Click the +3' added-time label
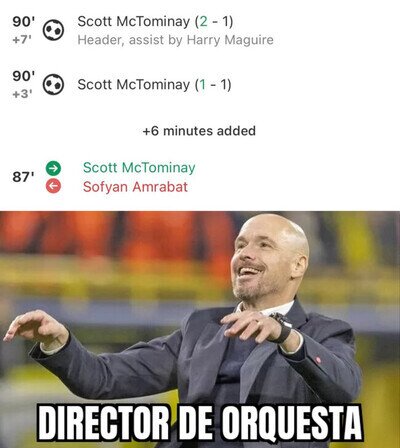 pyautogui.click(x=22, y=94)
